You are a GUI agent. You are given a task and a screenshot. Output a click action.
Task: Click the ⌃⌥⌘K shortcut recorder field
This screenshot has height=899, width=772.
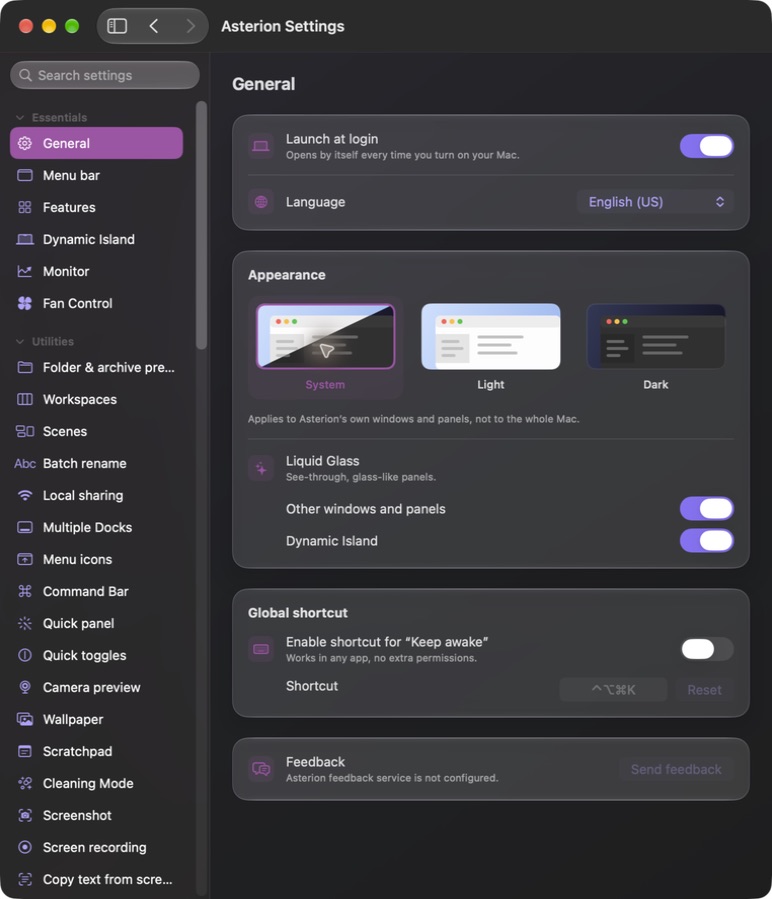tap(613, 690)
